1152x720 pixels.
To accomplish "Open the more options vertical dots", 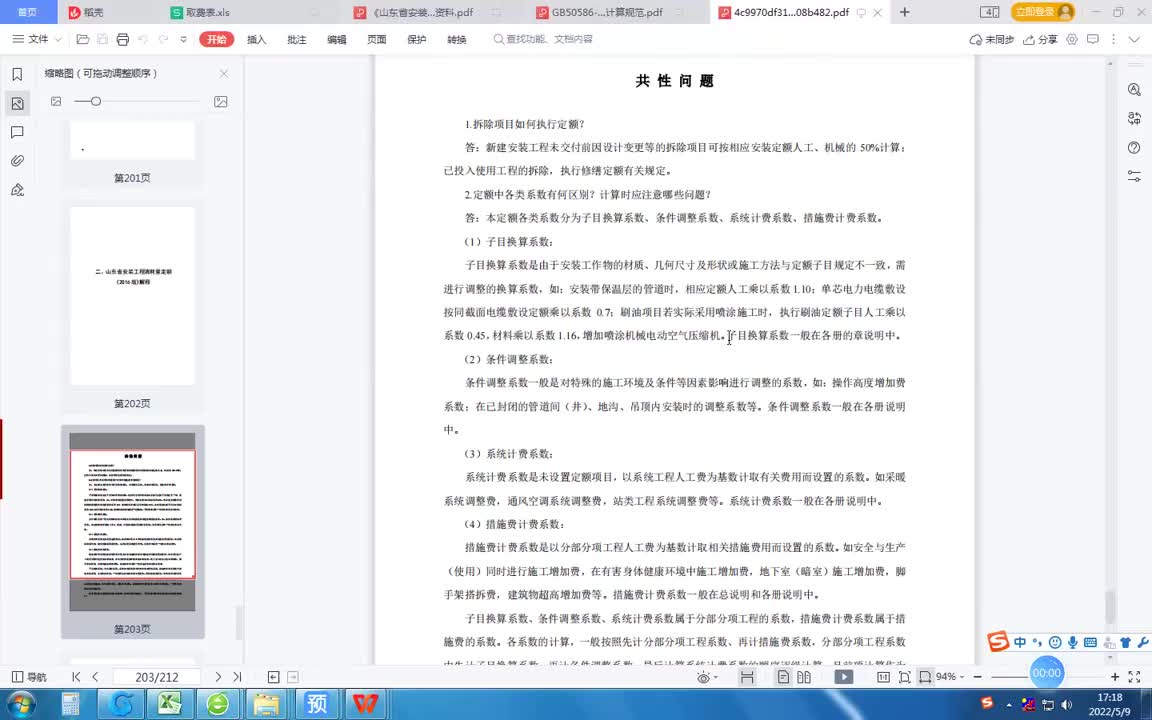I will coord(1114,39).
